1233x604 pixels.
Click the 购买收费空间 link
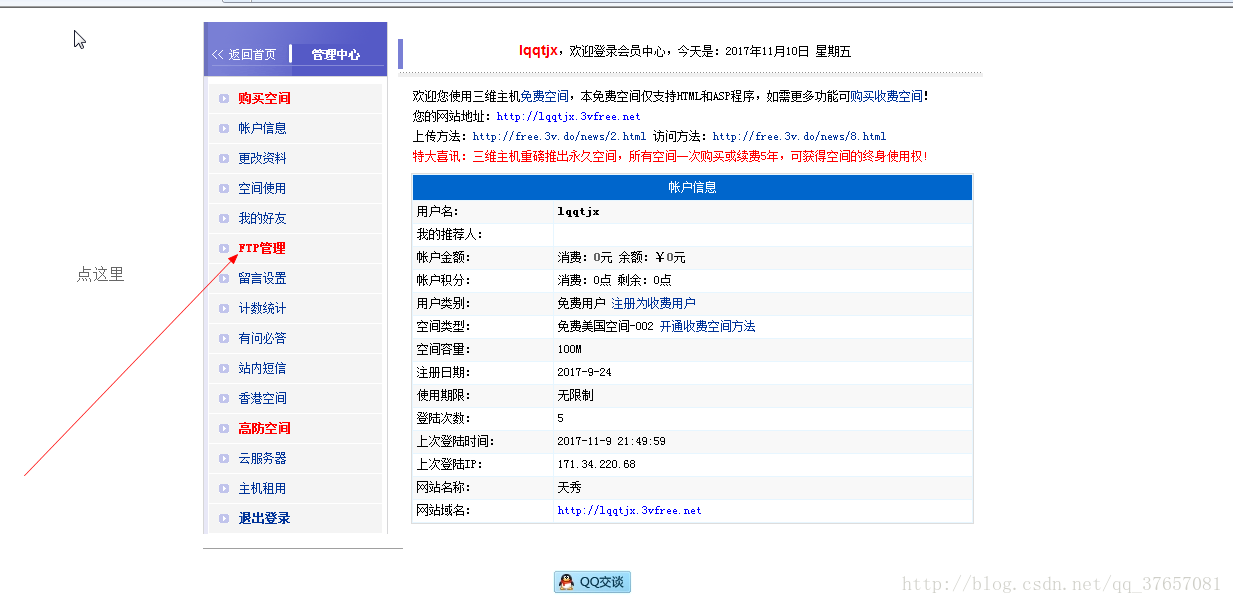click(886, 96)
